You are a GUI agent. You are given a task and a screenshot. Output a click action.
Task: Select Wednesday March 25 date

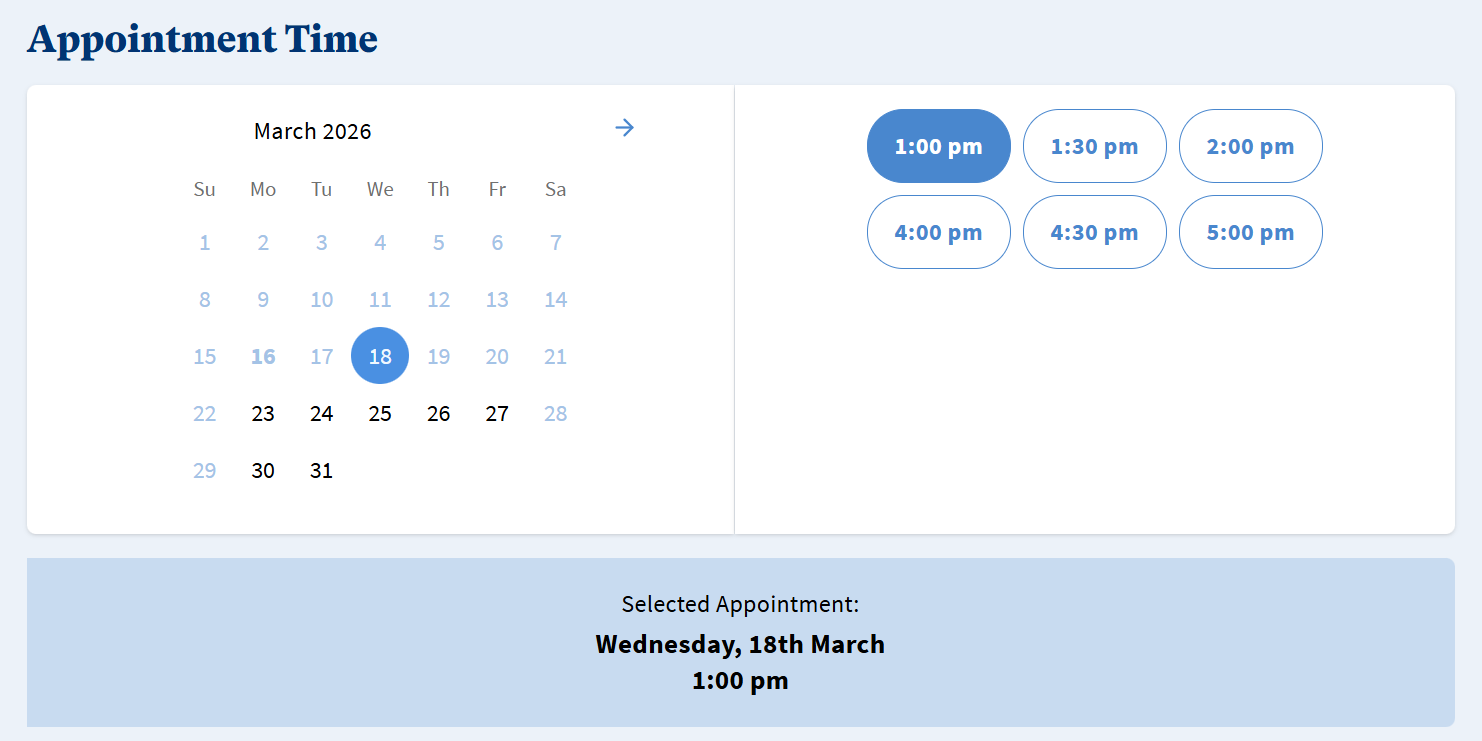click(x=380, y=414)
